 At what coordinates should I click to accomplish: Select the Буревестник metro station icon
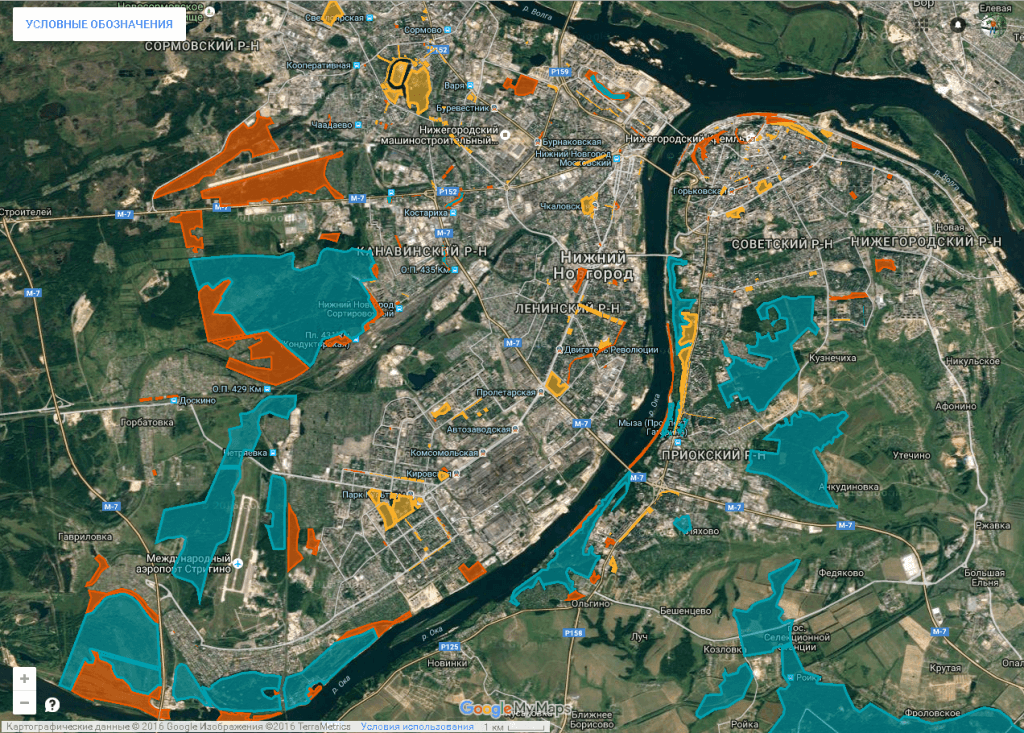coord(495,107)
